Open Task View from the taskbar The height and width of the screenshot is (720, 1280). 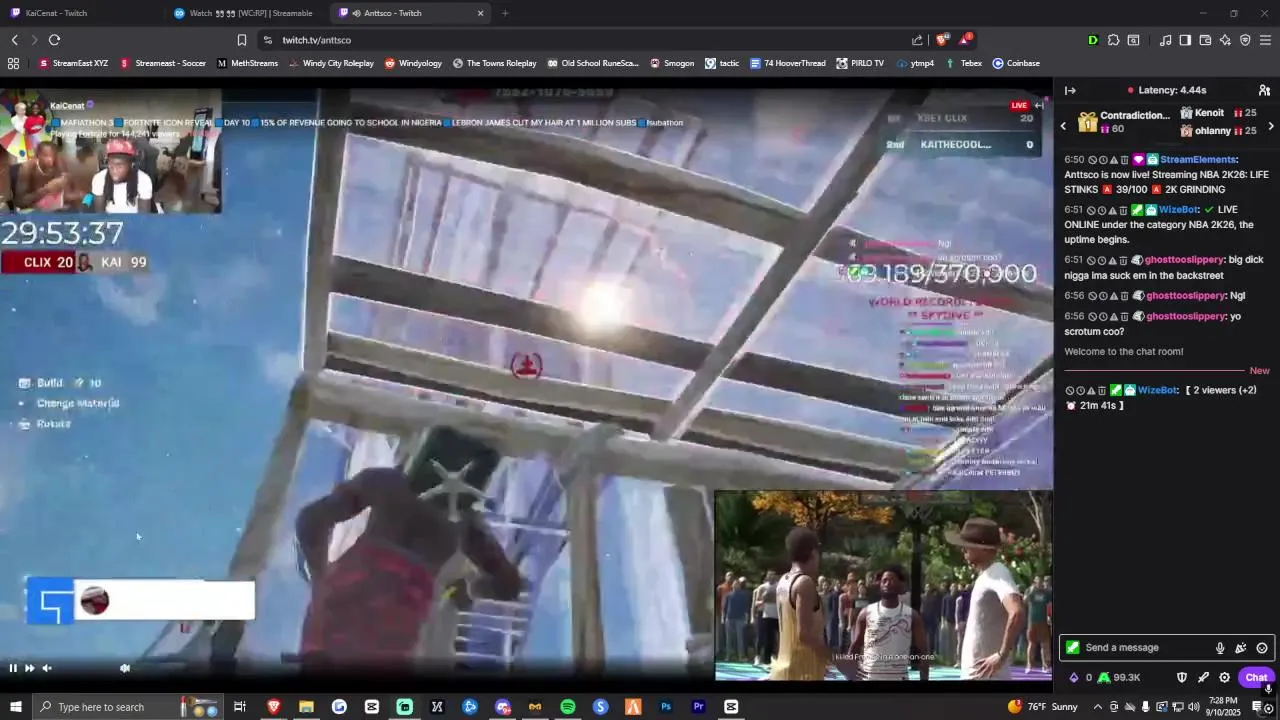pos(240,707)
